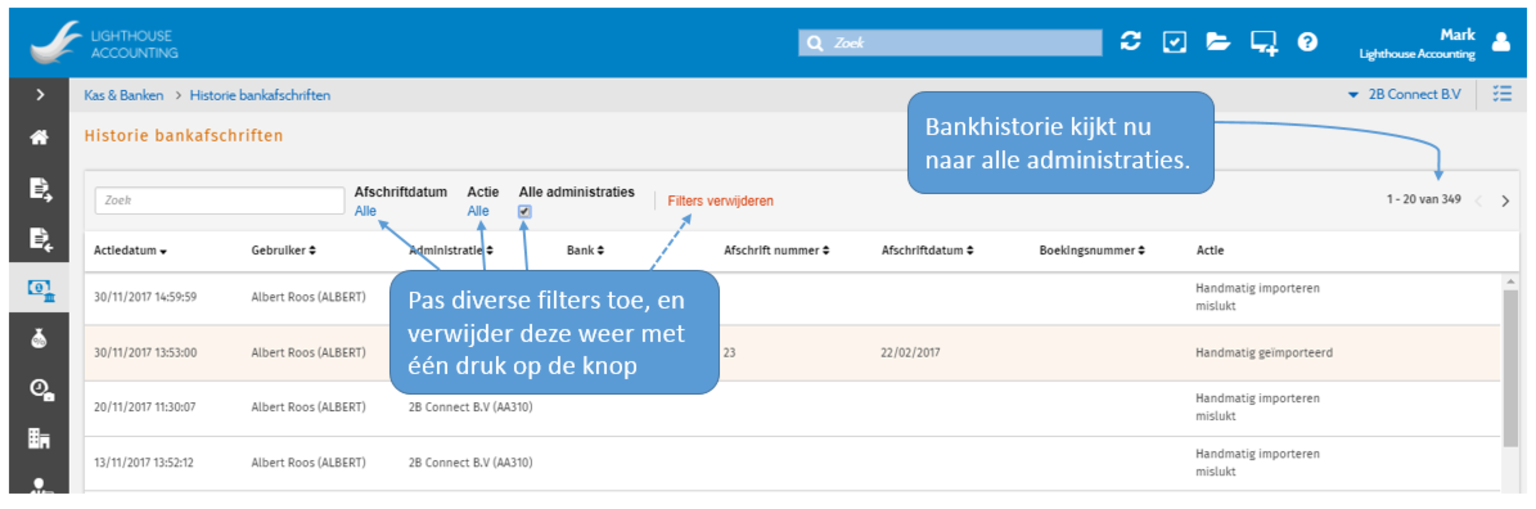
Task: Click the buildings icon in the sidebar
Action: [40, 438]
